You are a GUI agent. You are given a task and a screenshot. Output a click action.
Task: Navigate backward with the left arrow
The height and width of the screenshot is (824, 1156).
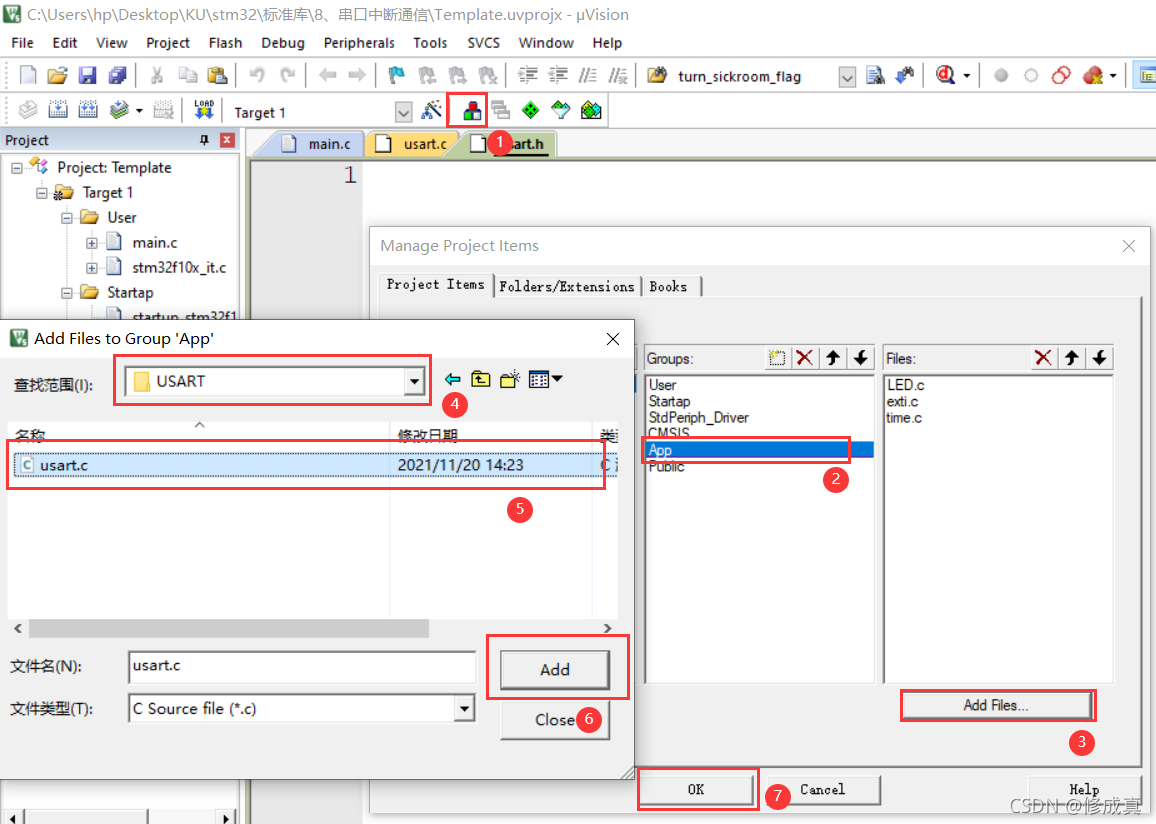coord(327,75)
